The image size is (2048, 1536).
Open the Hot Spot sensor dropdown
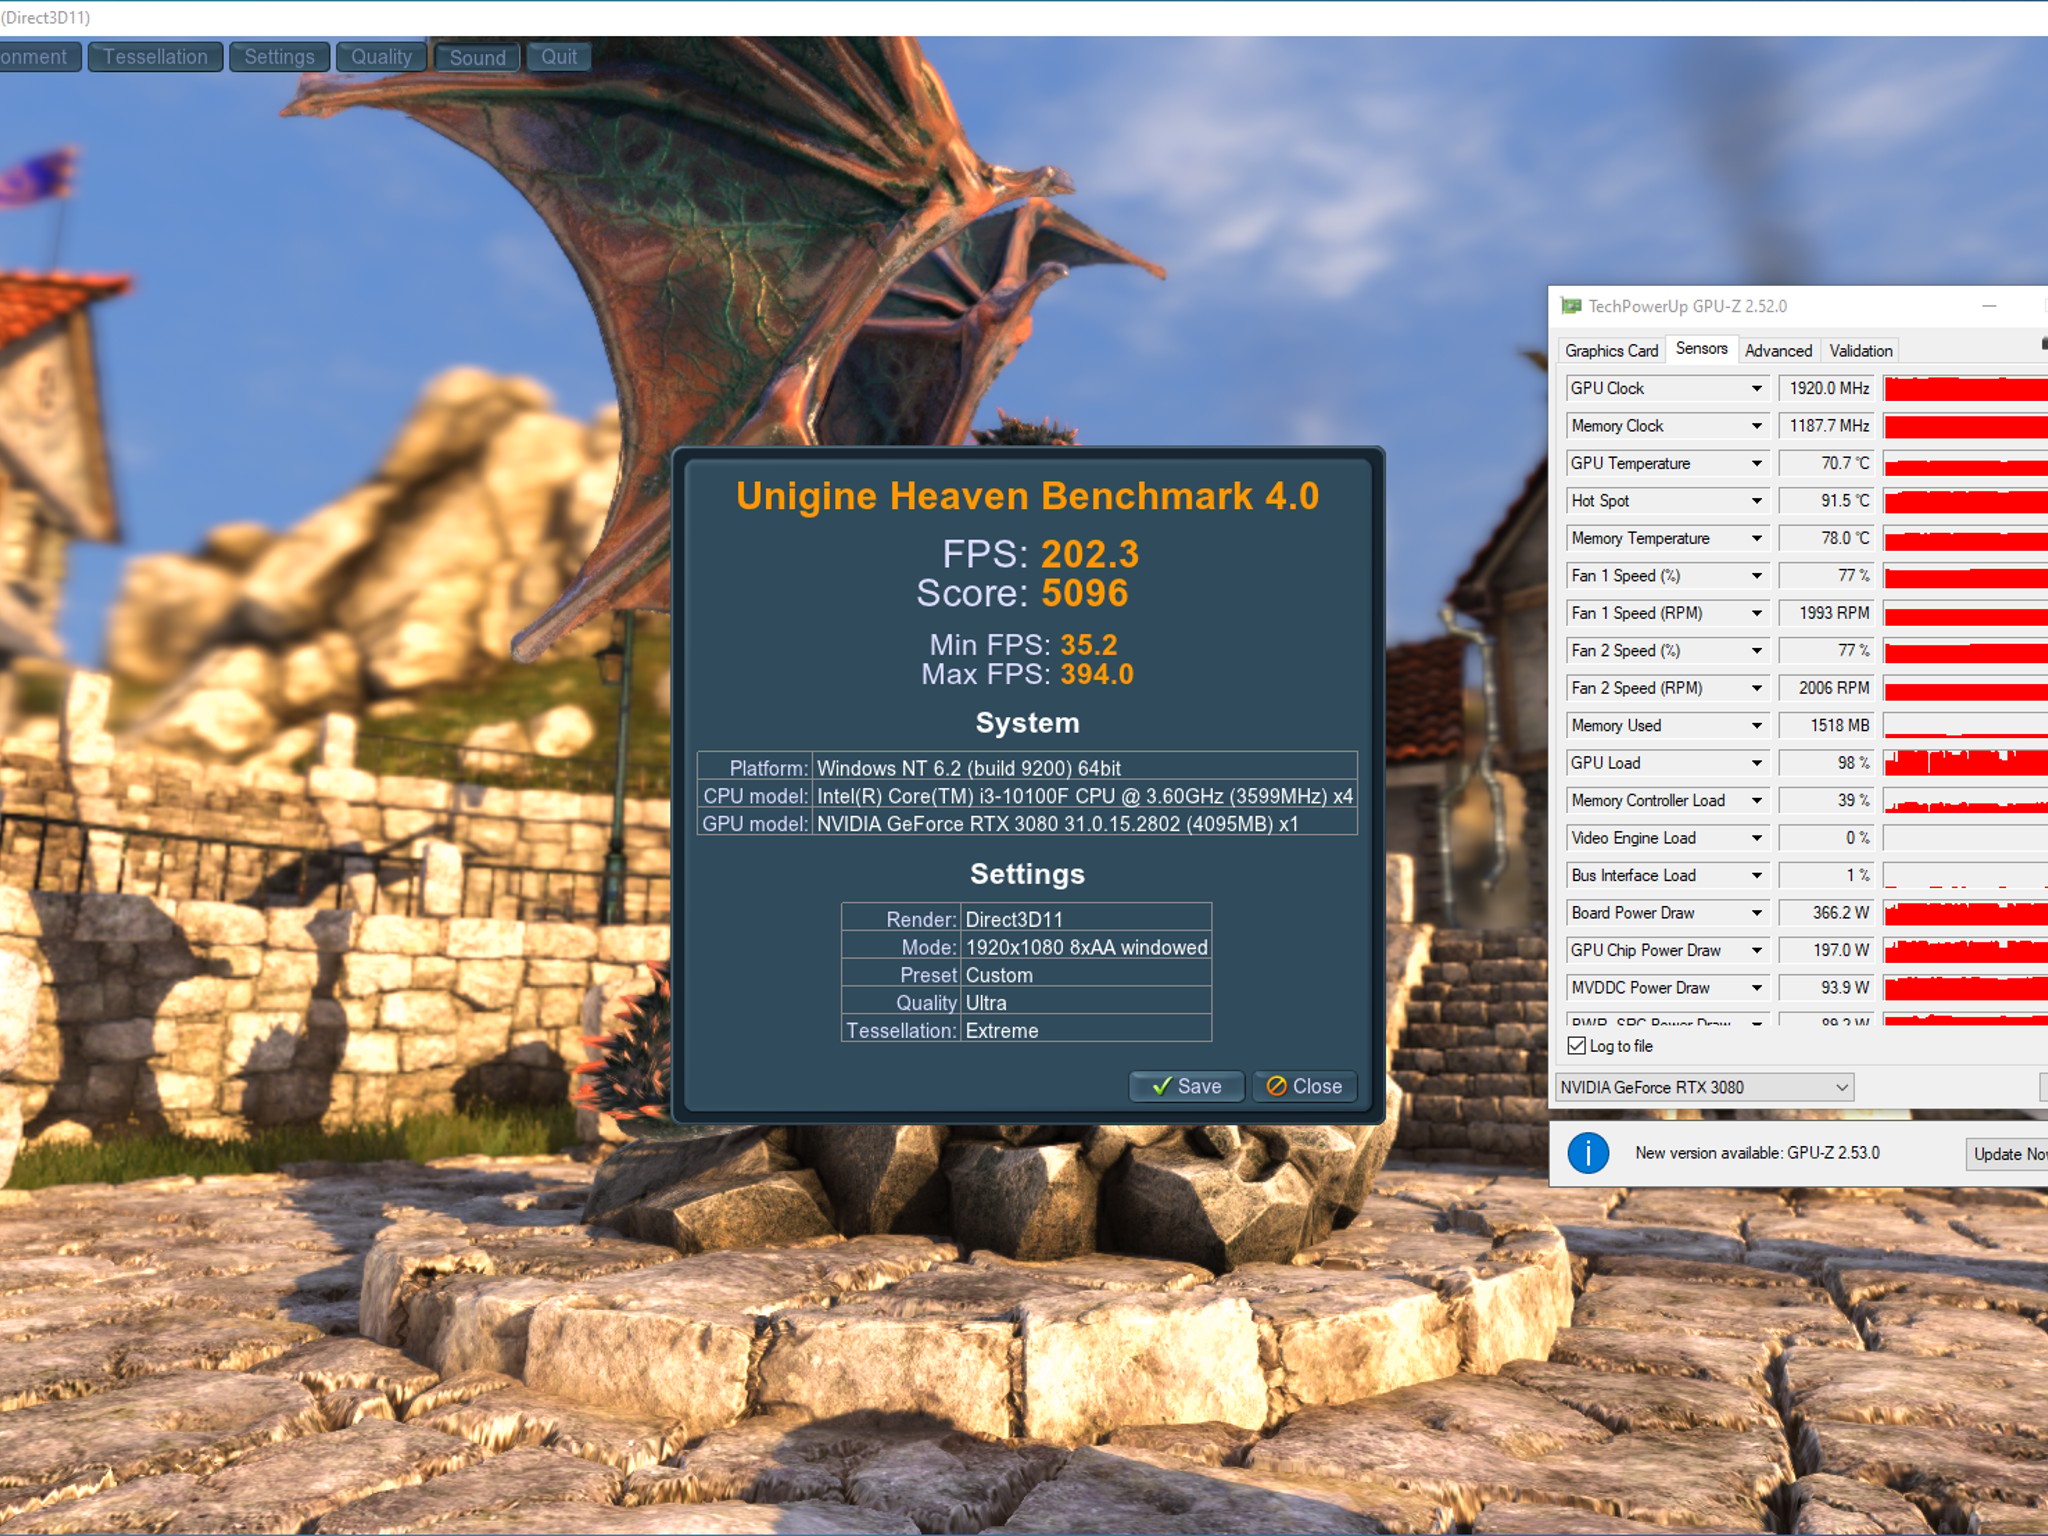(1757, 501)
